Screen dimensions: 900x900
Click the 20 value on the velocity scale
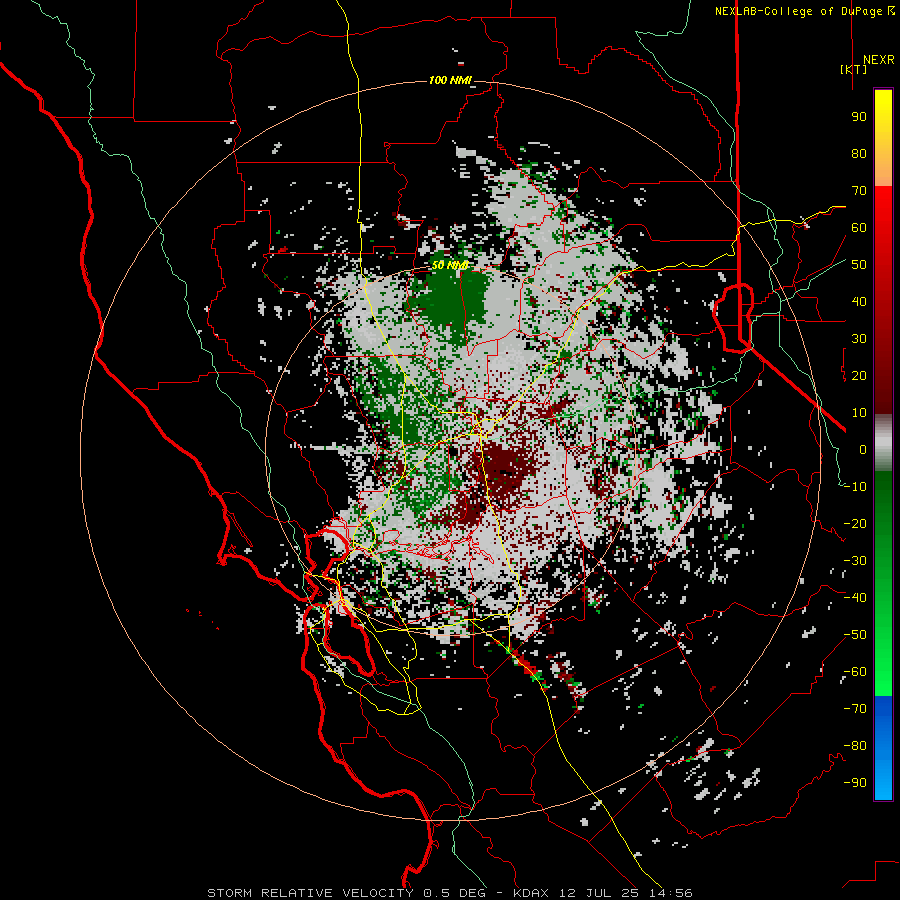pos(859,376)
